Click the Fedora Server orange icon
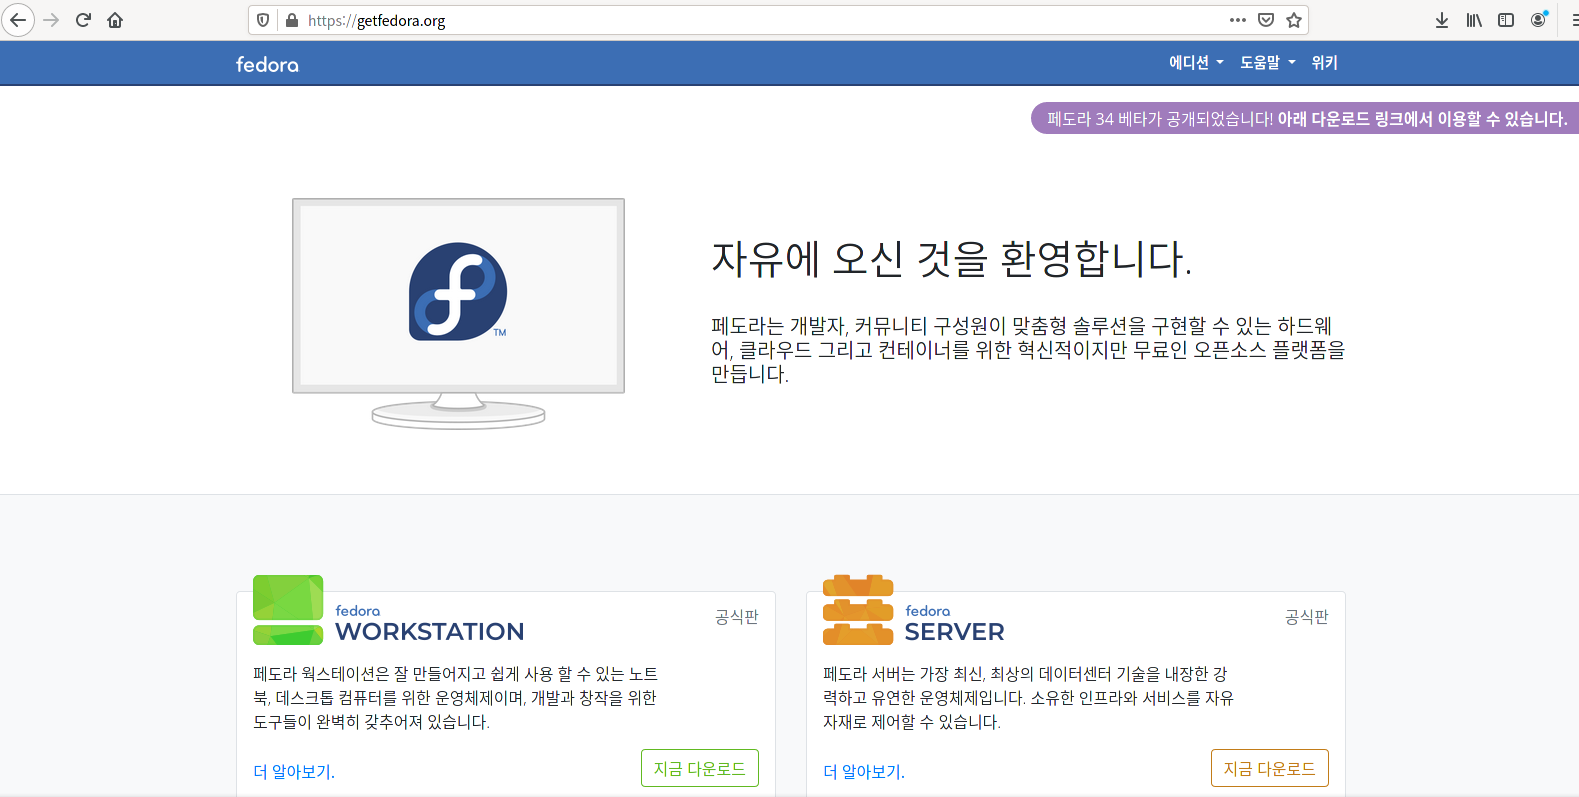Screen dimensions: 1579x797 click(x=858, y=610)
